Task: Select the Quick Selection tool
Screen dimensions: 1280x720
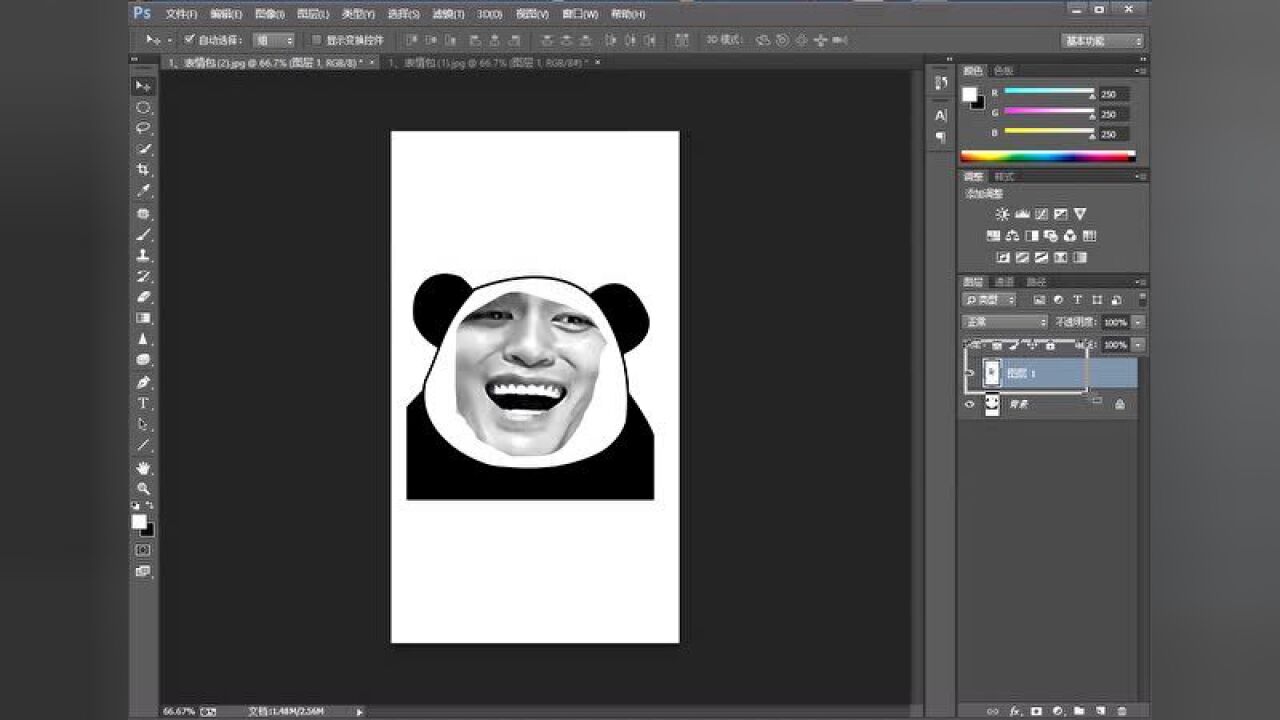Action: tap(143, 149)
